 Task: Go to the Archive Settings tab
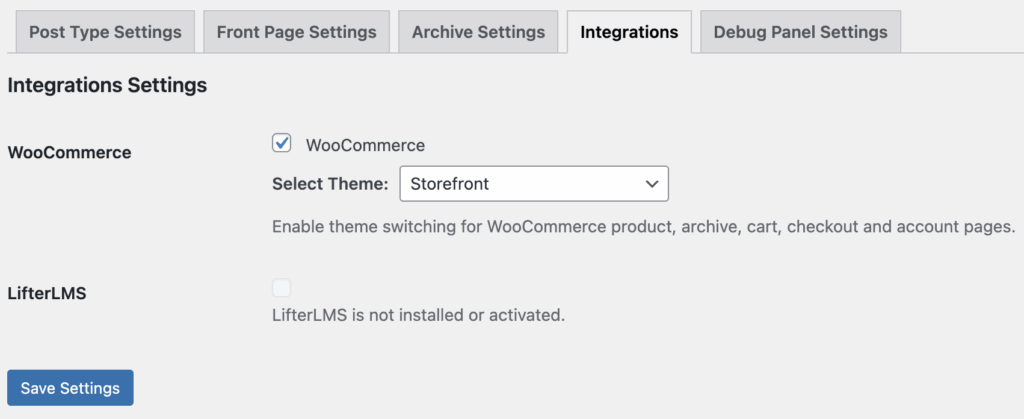pyautogui.click(x=478, y=32)
